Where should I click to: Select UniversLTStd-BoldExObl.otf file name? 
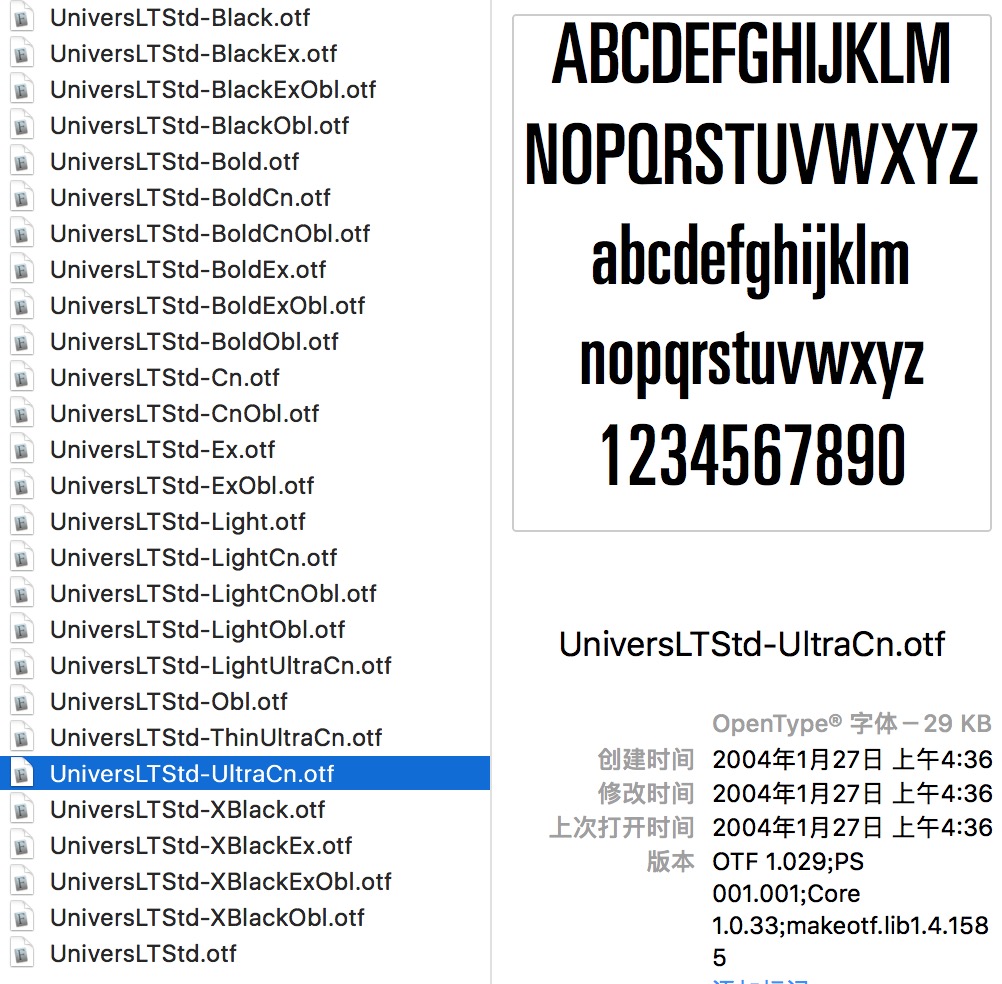[208, 305]
